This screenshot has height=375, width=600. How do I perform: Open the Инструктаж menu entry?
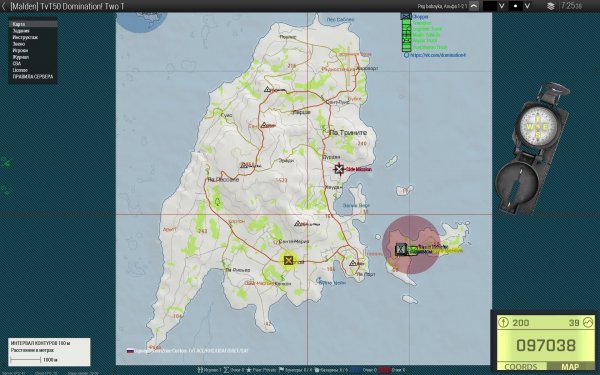pos(33,37)
